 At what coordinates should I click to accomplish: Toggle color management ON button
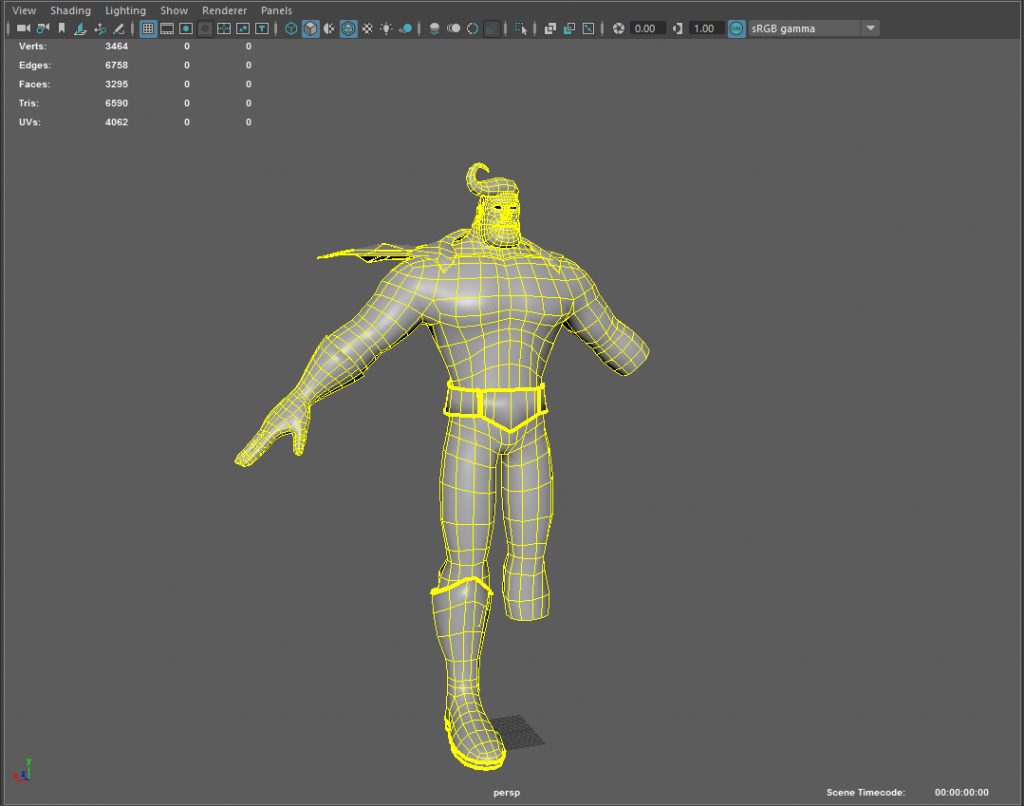736,29
